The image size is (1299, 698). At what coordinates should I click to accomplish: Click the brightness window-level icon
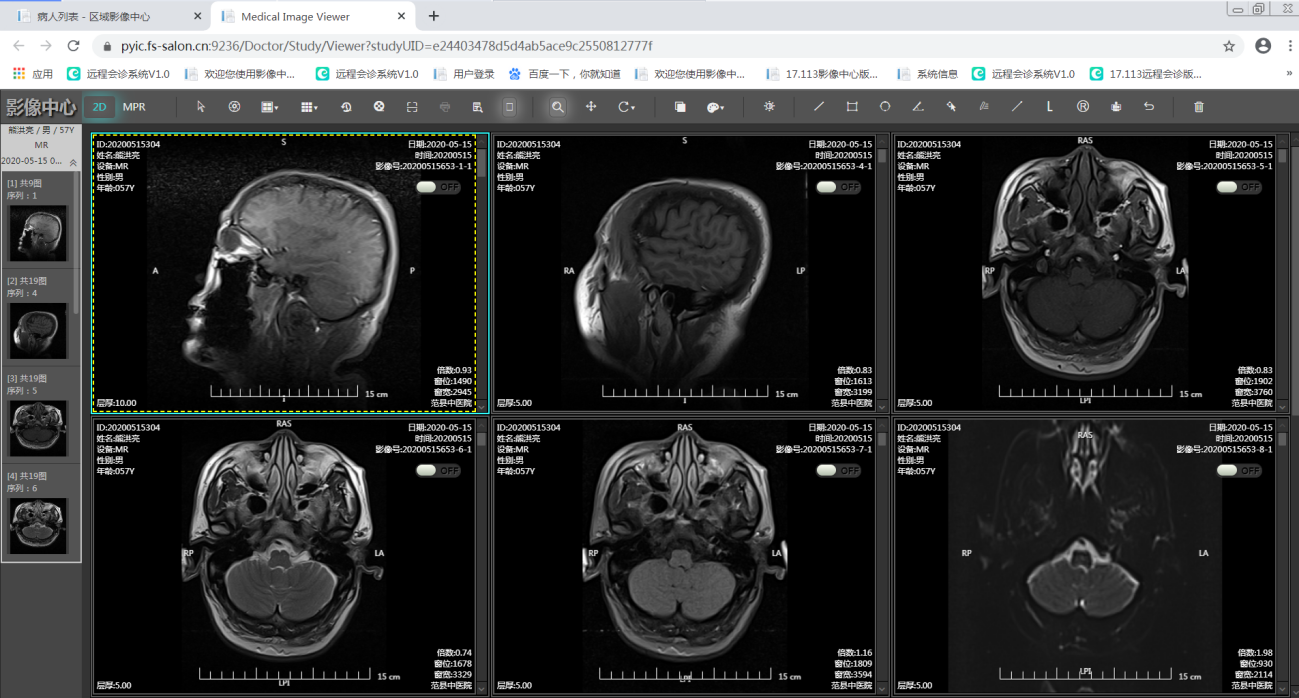click(x=769, y=107)
